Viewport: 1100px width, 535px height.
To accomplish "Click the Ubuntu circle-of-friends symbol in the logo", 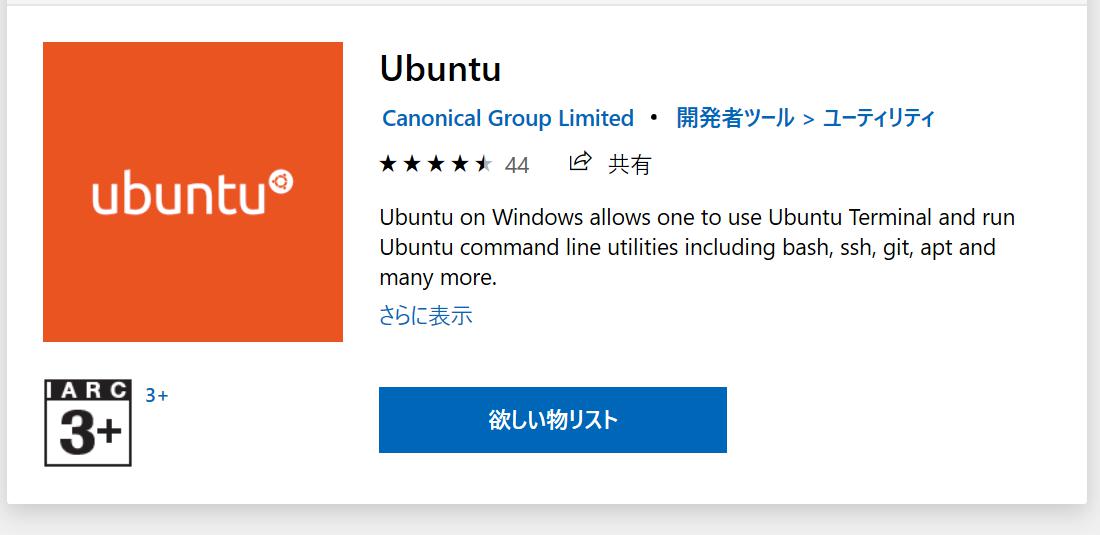I will (281, 182).
